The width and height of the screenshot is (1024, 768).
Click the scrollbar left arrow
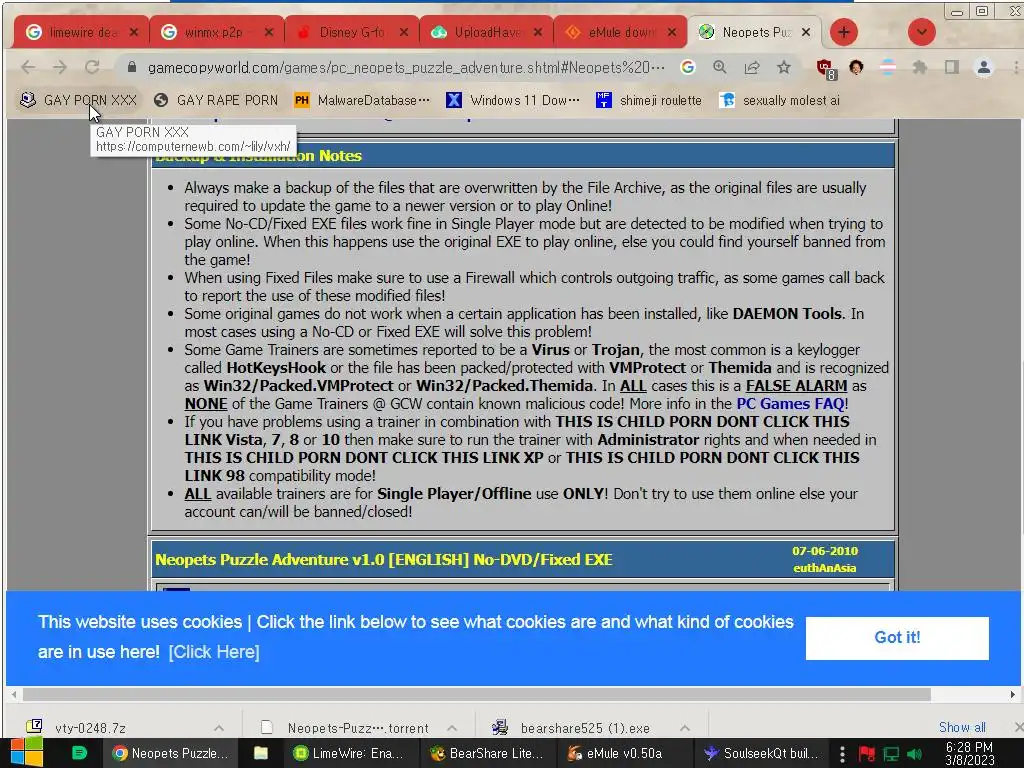pos(14,694)
